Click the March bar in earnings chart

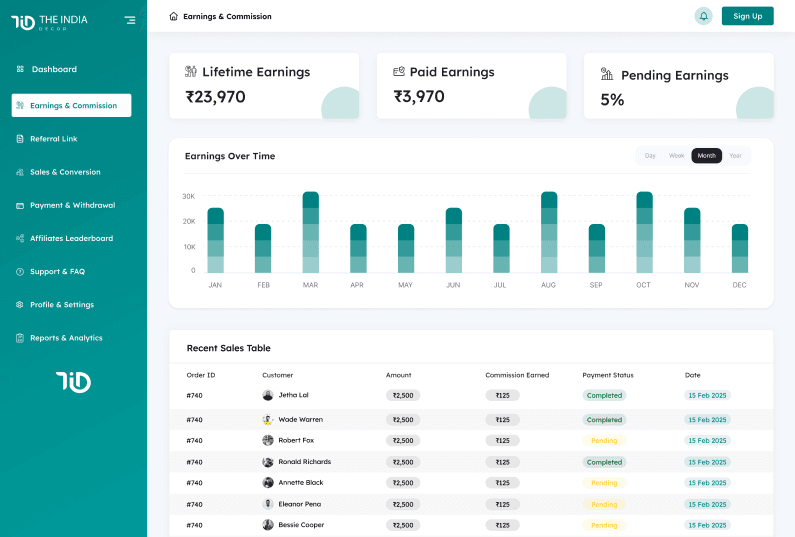(x=310, y=232)
